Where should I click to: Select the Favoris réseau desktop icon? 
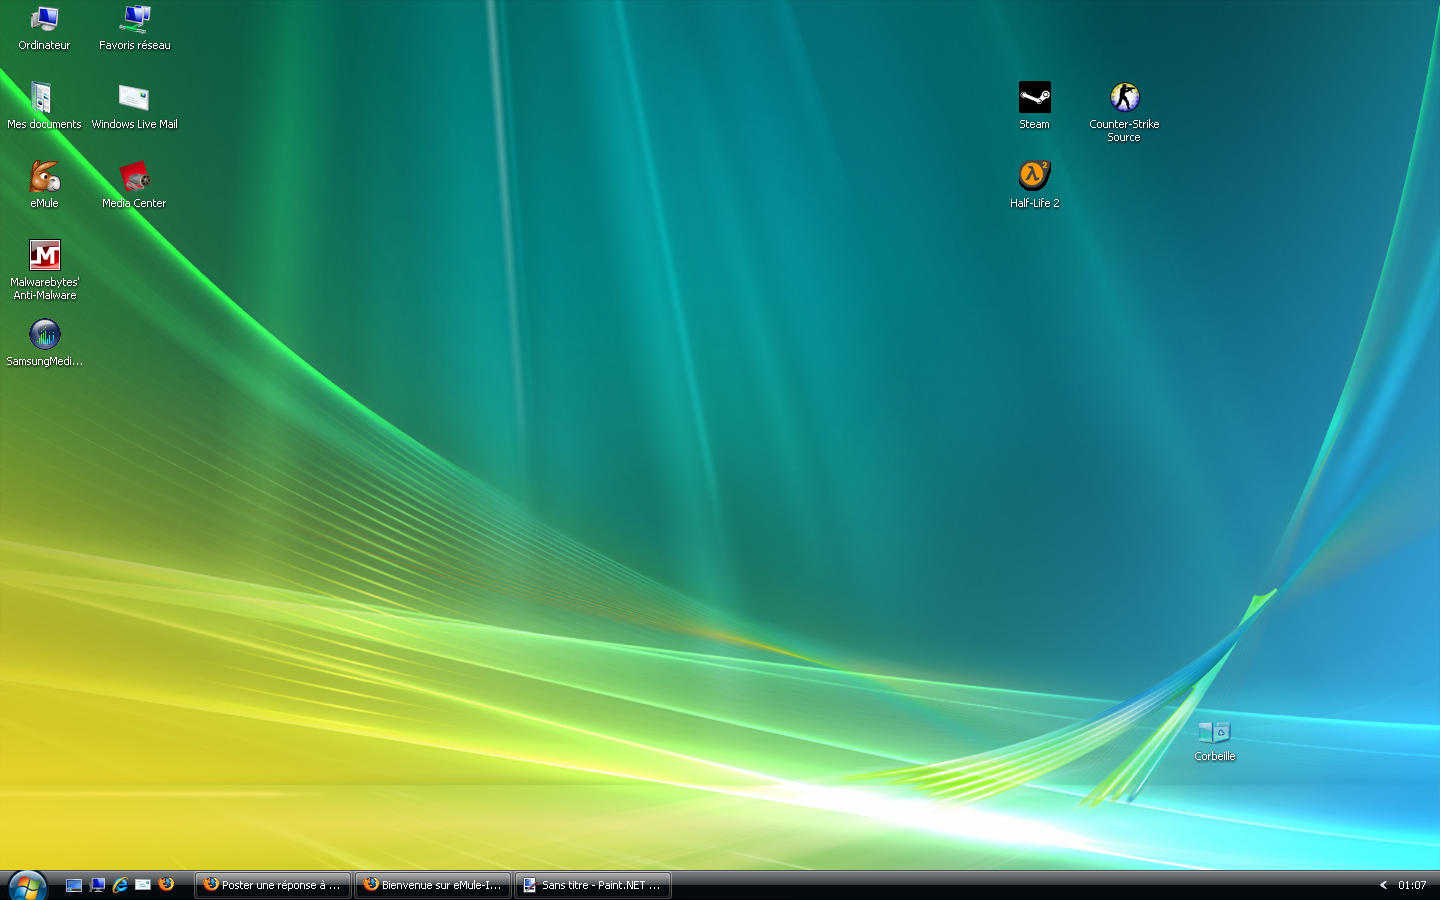point(135,28)
